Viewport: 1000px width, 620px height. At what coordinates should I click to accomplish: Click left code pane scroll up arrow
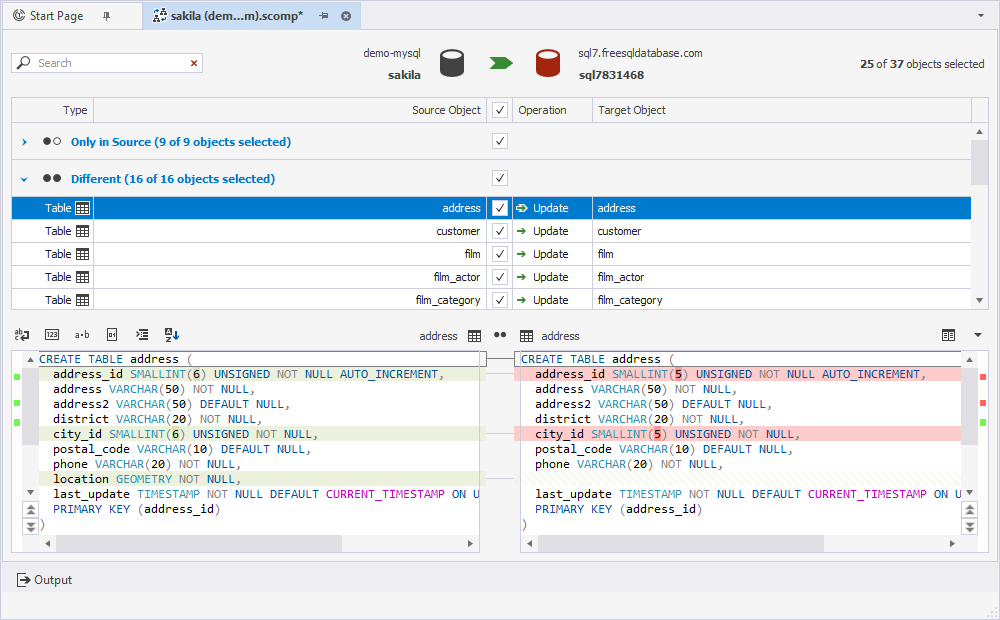pyautogui.click(x=30, y=360)
